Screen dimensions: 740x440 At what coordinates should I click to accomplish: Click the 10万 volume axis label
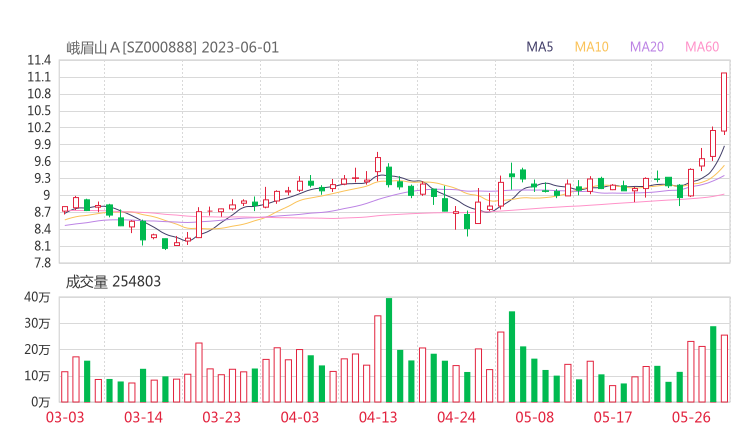pos(37,376)
